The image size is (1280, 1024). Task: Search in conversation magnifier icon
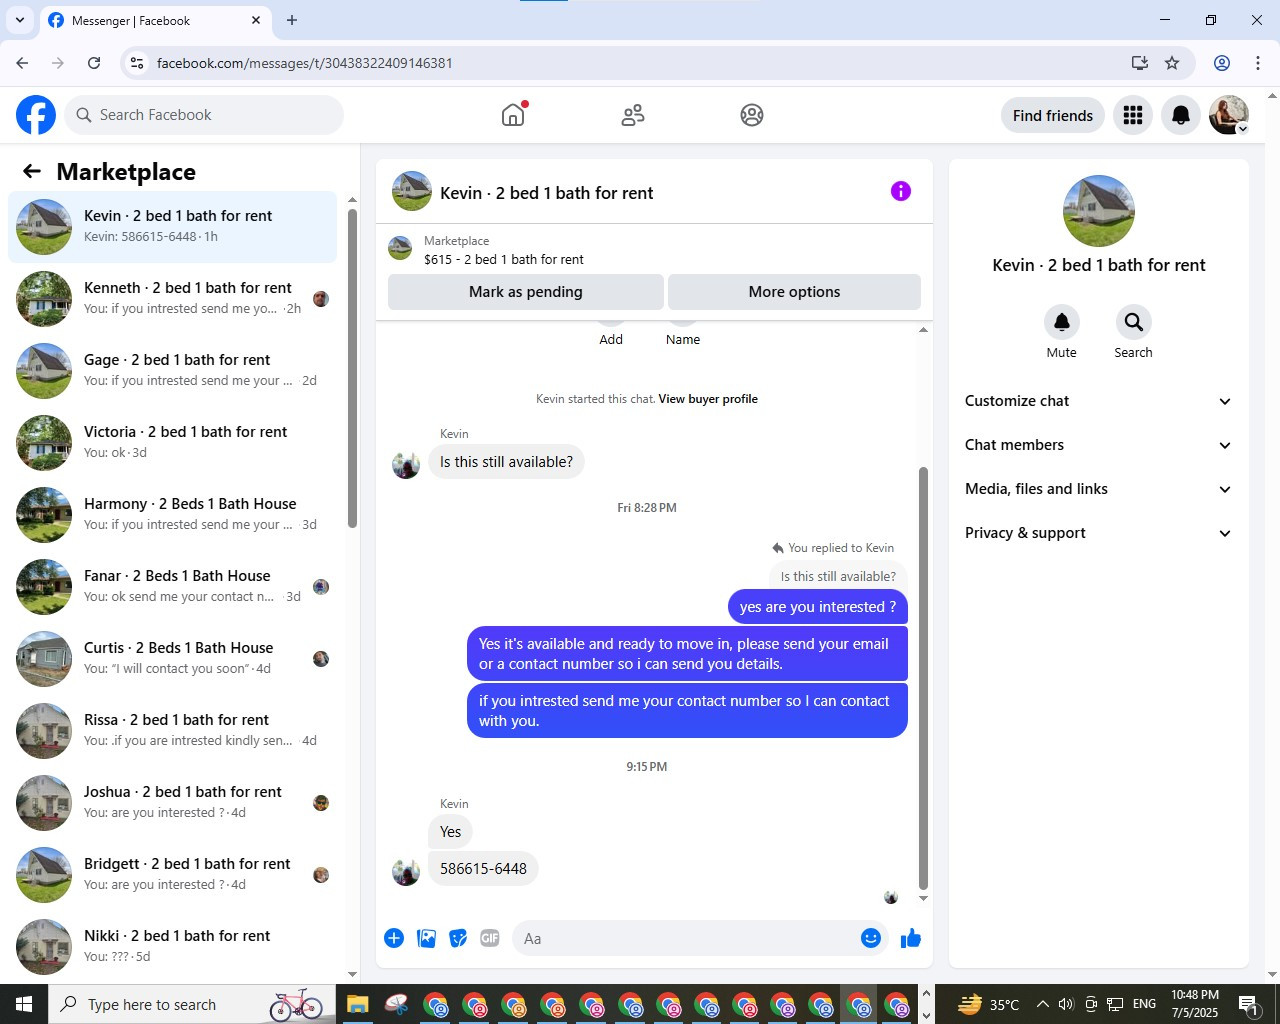coord(1133,322)
